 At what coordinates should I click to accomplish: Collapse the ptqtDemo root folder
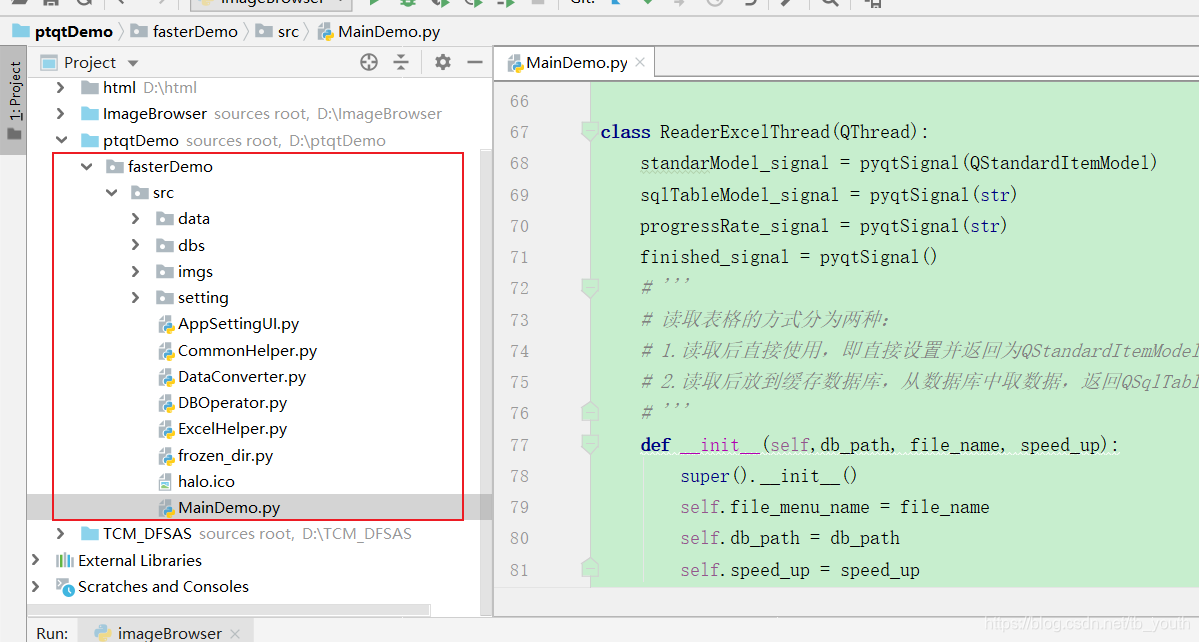click(61, 140)
